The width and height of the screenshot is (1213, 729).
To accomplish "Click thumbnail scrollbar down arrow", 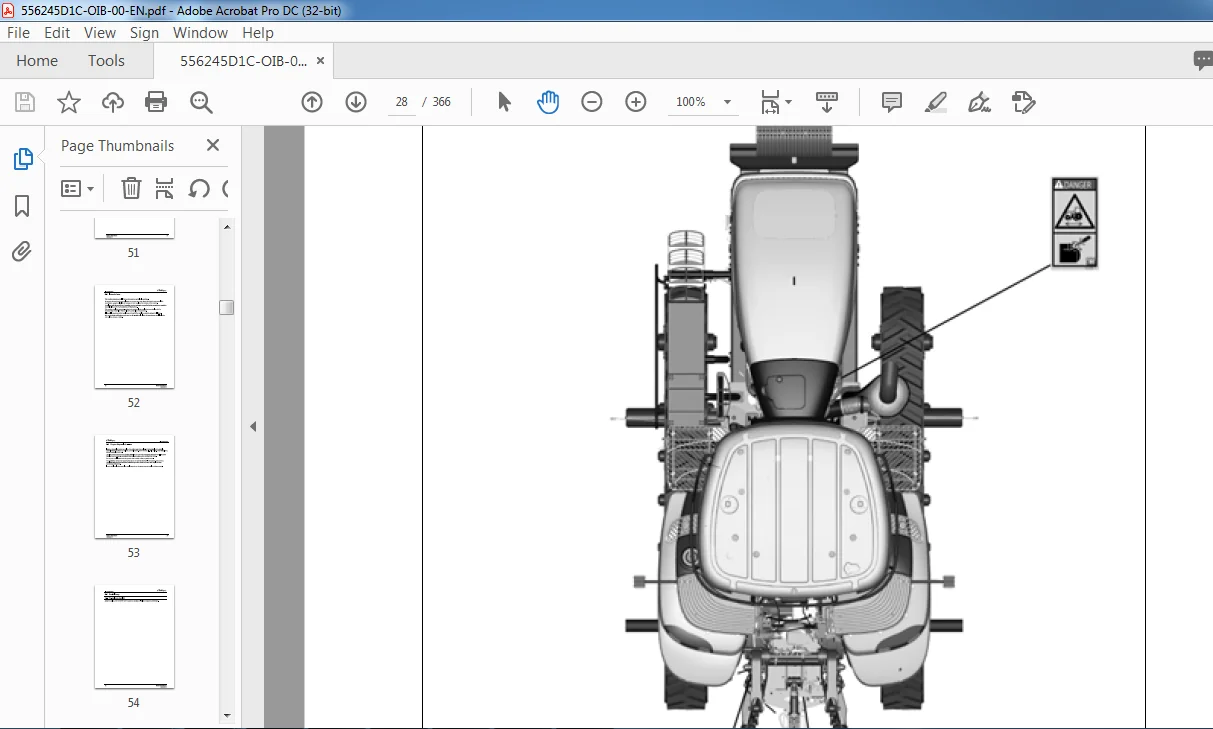I will (x=227, y=715).
